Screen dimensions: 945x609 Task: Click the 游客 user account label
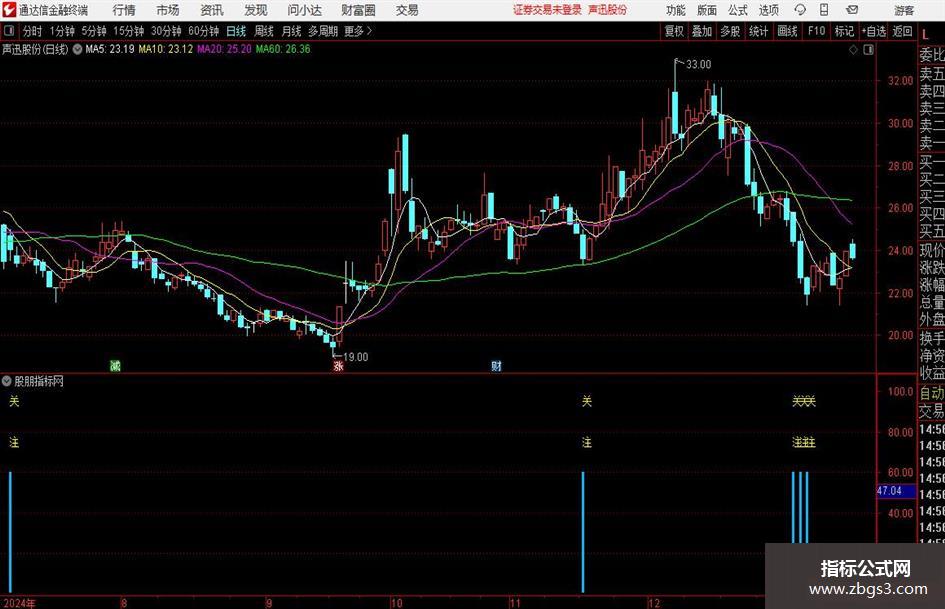pyautogui.click(x=904, y=10)
